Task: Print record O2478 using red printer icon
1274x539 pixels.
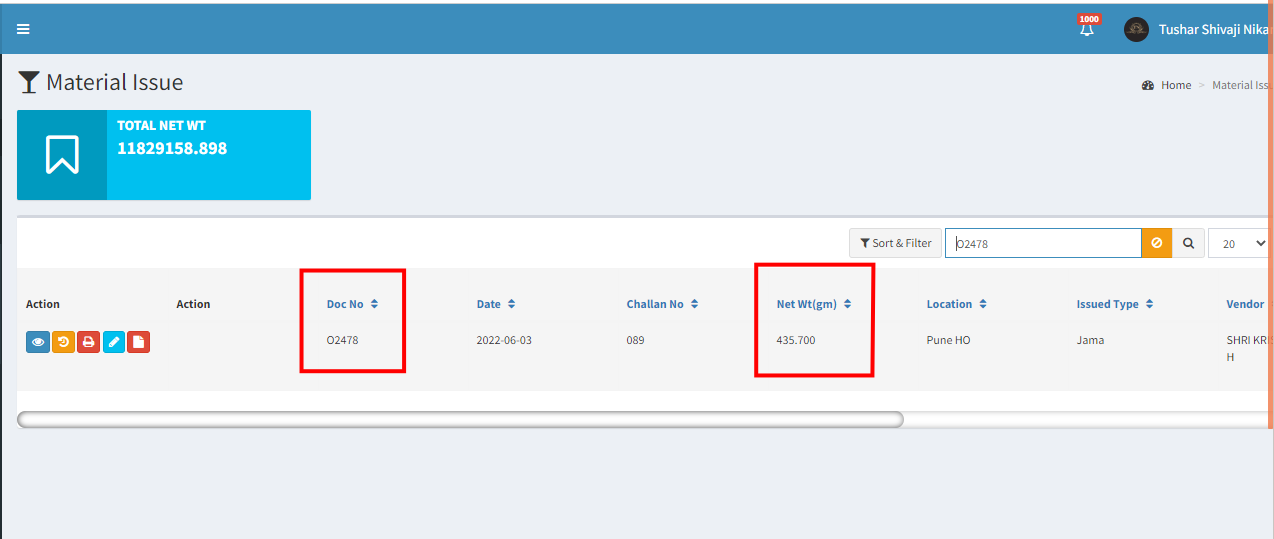Action: [88, 342]
